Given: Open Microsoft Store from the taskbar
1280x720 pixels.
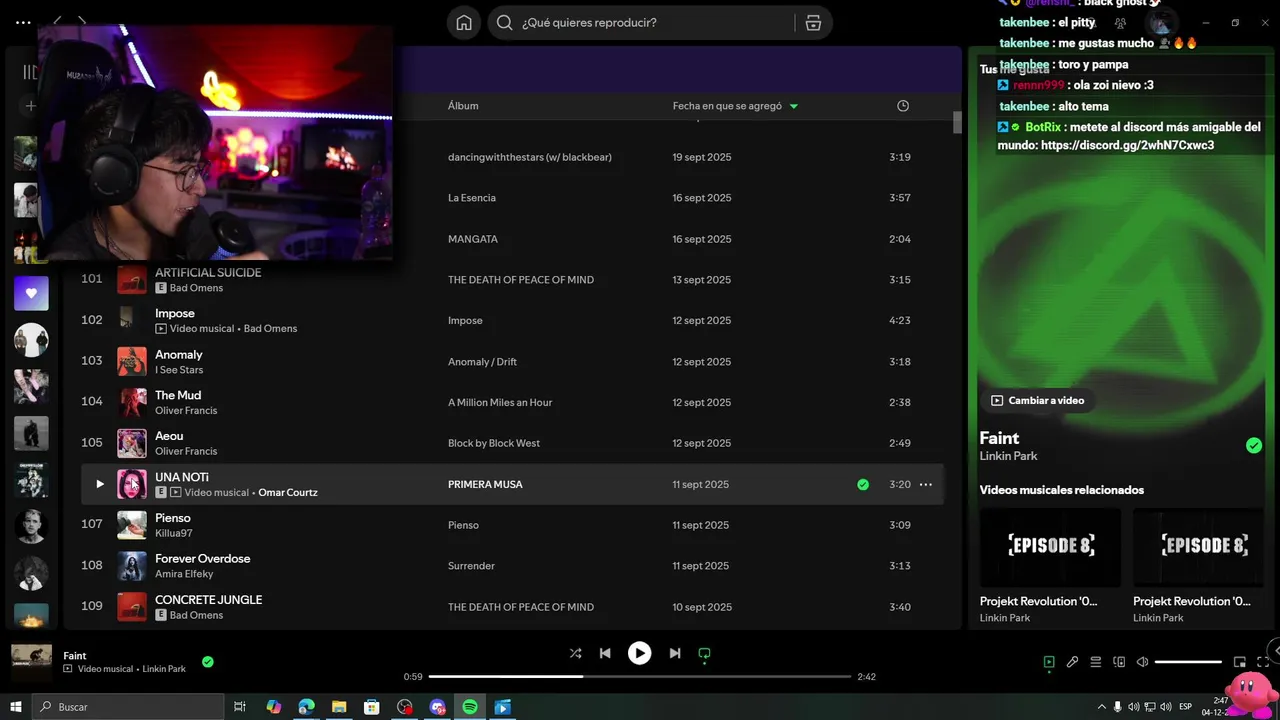Looking at the screenshot, I should 372,707.
